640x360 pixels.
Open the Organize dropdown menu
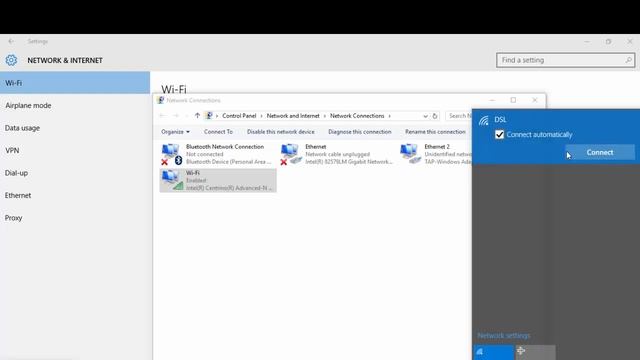pos(175,132)
